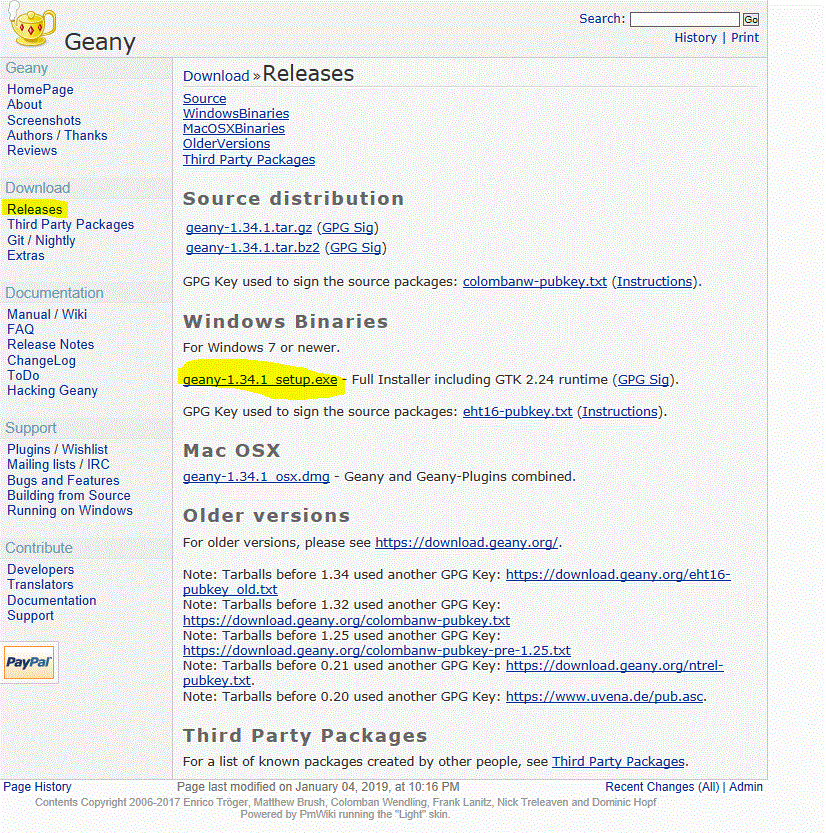Click the Print link
Image resolution: width=826 pixels, height=833 pixels.
[x=745, y=38]
